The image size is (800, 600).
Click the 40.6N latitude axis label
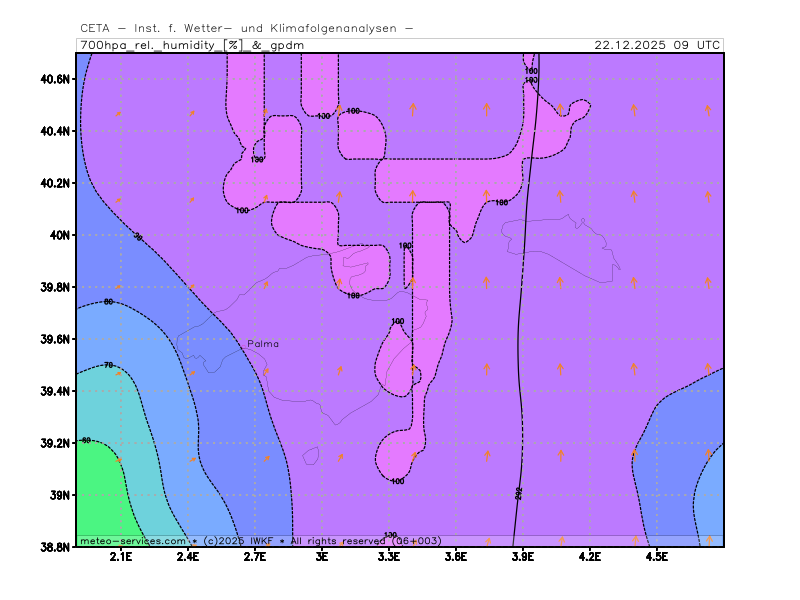pos(54,79)
